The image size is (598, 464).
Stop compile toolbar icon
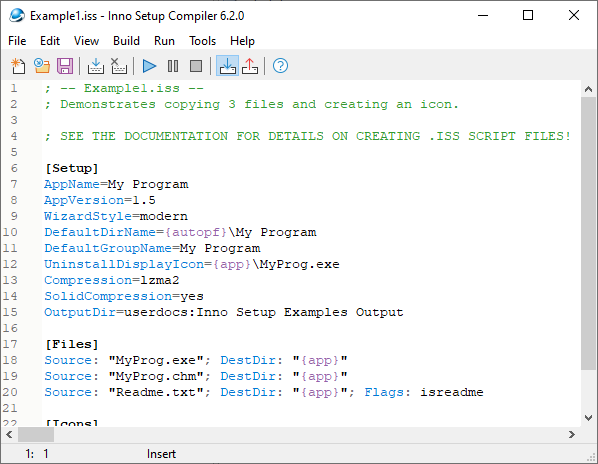coord(119,66)
